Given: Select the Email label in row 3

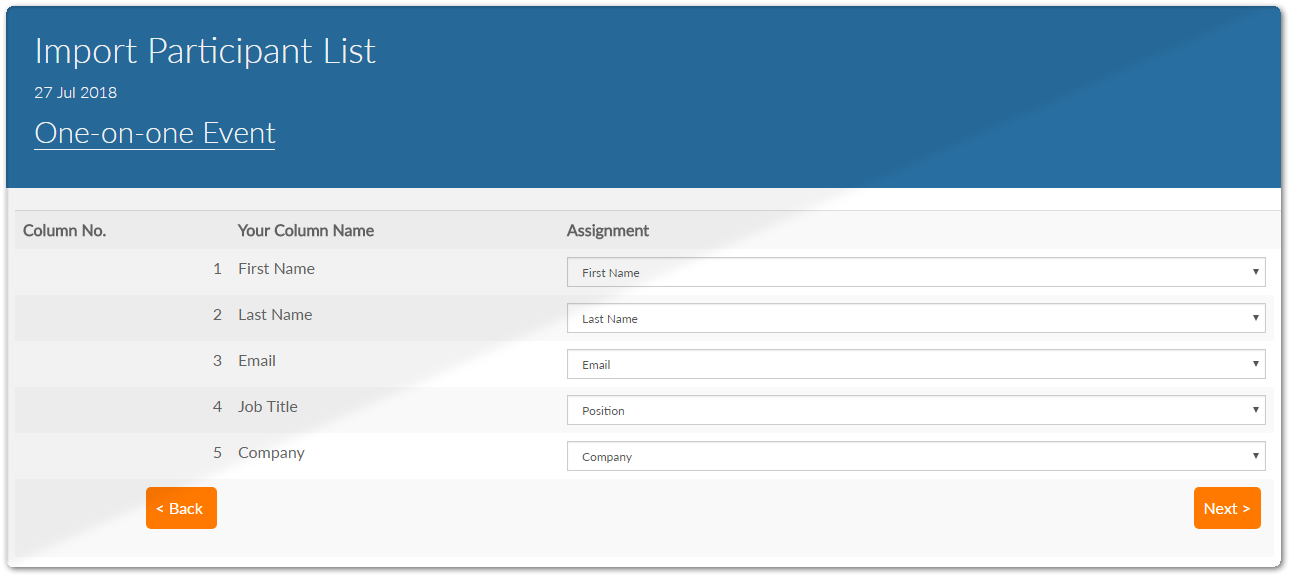Looking at the screenshot, I should point(257,361).
